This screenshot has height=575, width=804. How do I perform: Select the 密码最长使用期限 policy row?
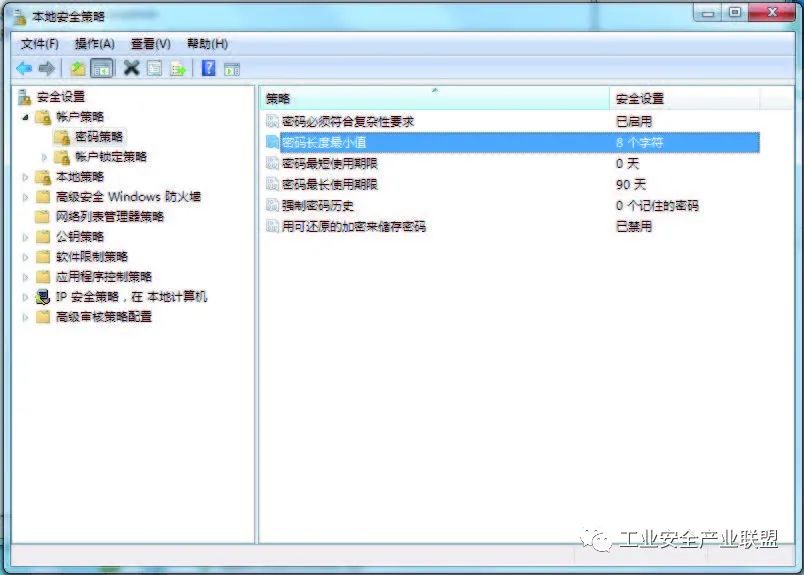pyautogui.click(x=329, y=185)
